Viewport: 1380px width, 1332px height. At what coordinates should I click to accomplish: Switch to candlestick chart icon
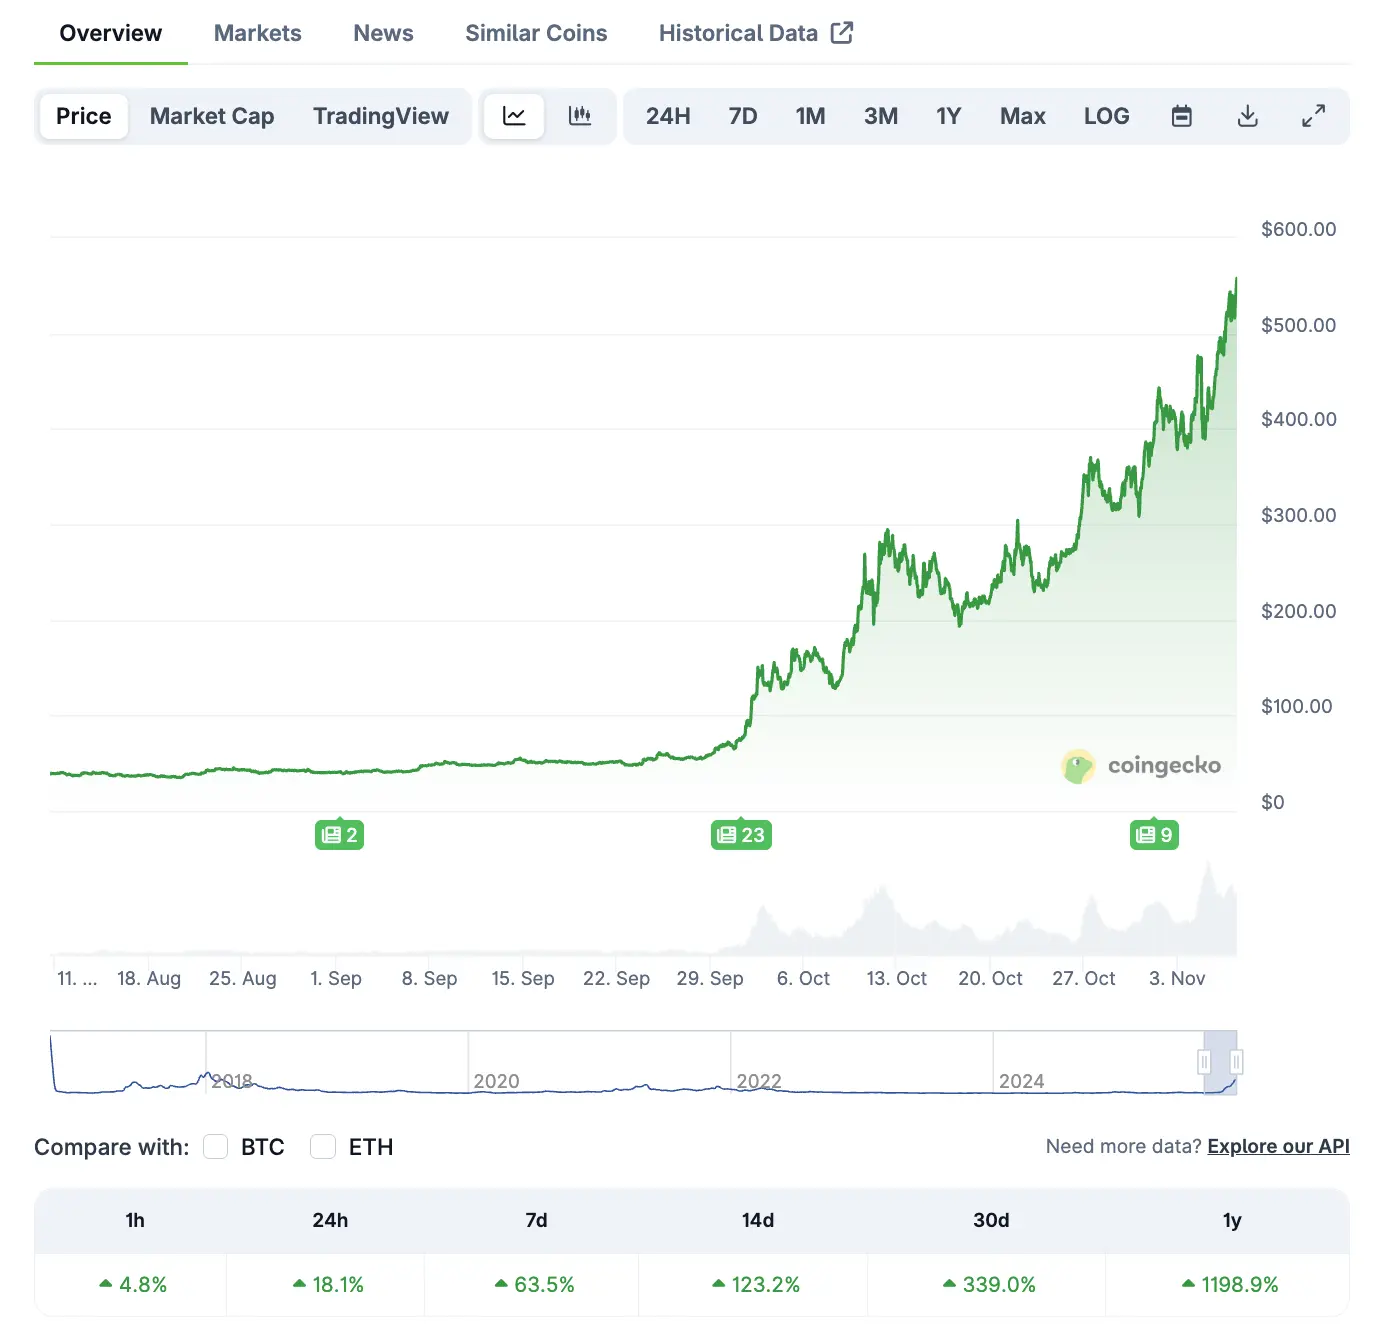pyautogui.click(x=580, y=116)
